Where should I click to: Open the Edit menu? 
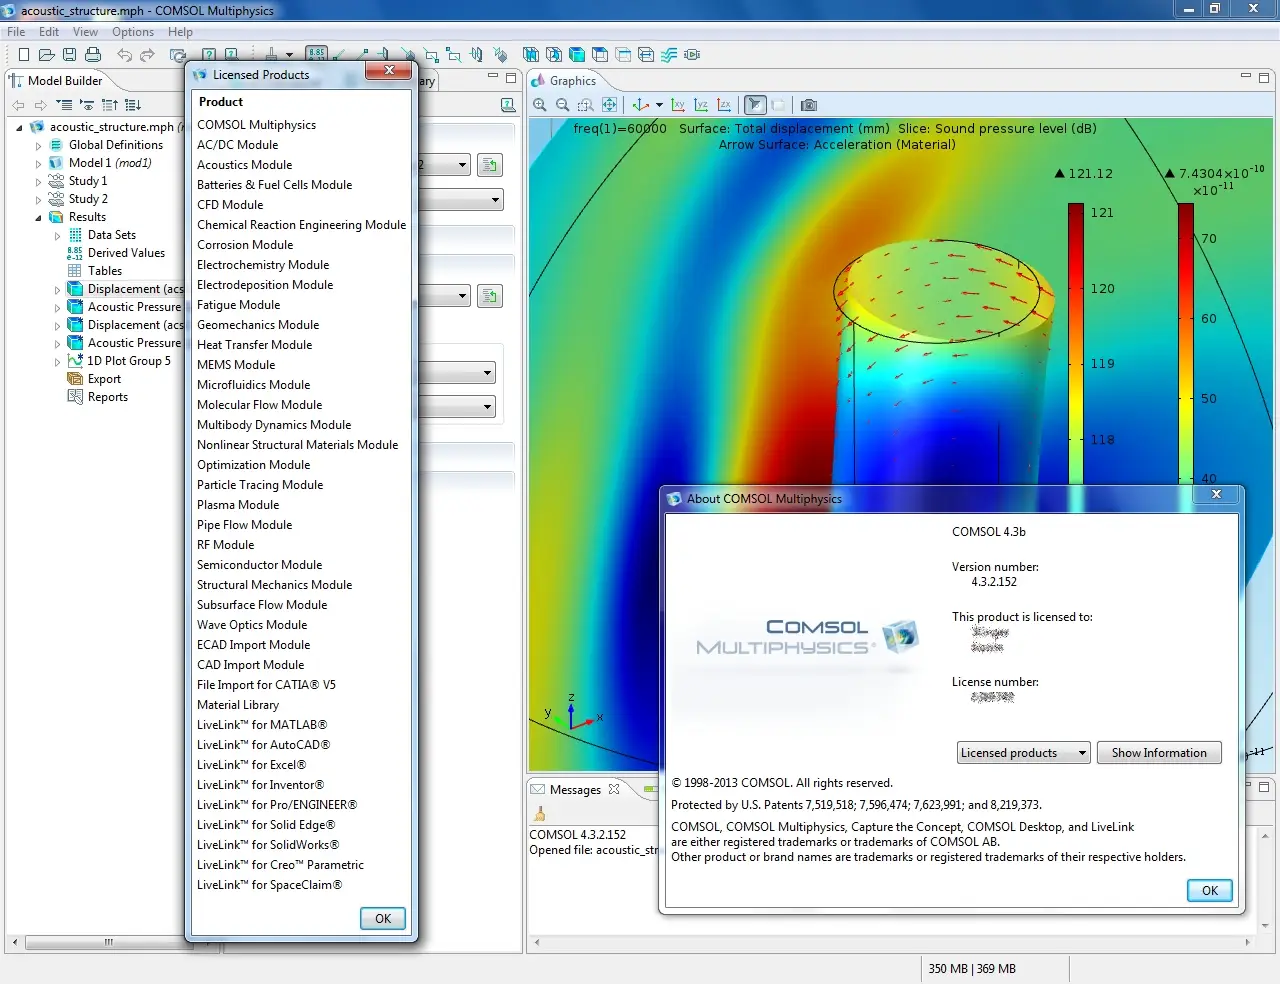click(x=49, y=32)
